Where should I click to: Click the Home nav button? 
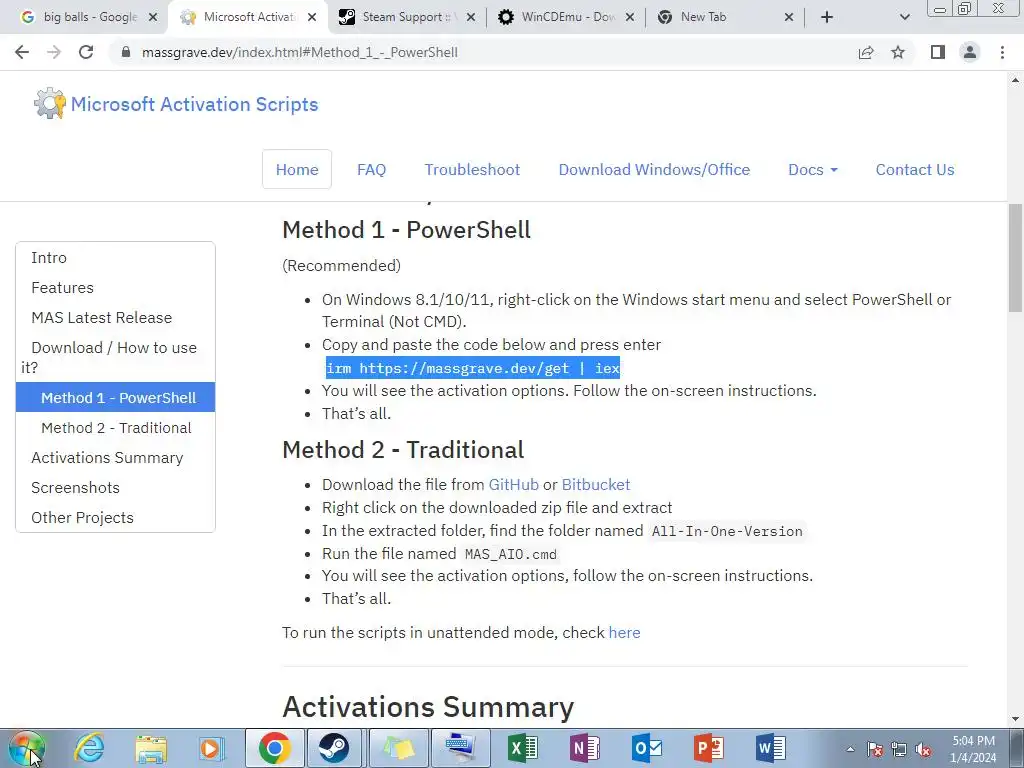297,169
